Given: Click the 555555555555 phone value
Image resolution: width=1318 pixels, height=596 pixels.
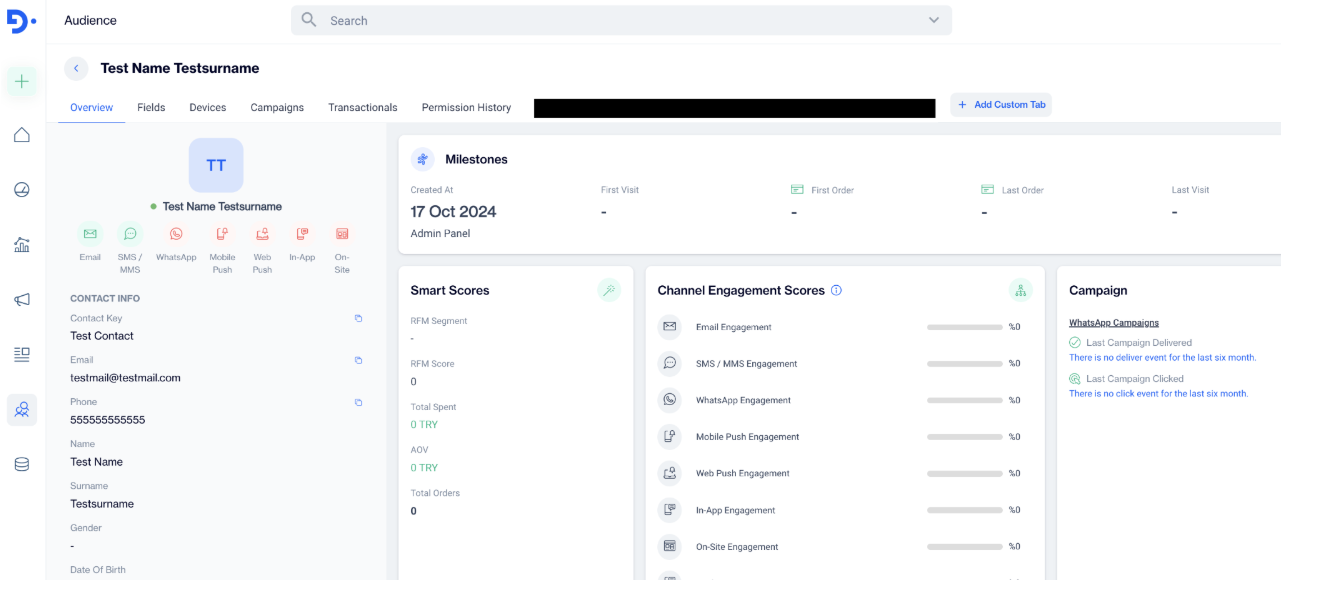Looking at the screenshot, I should tap(107, 420).
